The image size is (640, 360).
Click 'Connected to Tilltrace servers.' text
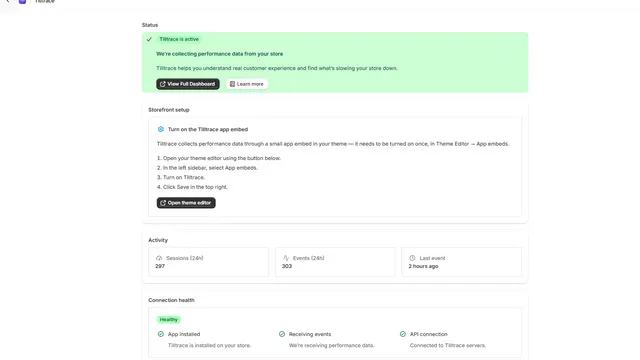[x=448, y=345]
